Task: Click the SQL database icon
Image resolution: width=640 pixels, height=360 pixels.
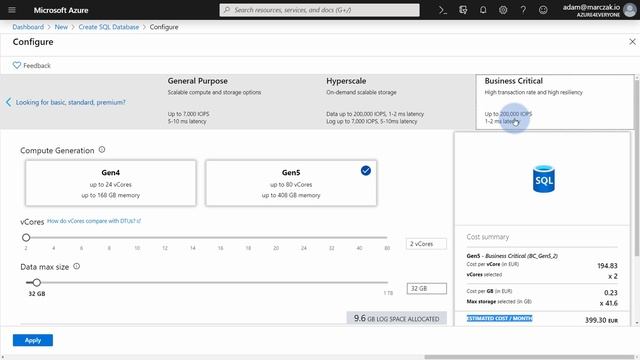Action: coord(544,179)
